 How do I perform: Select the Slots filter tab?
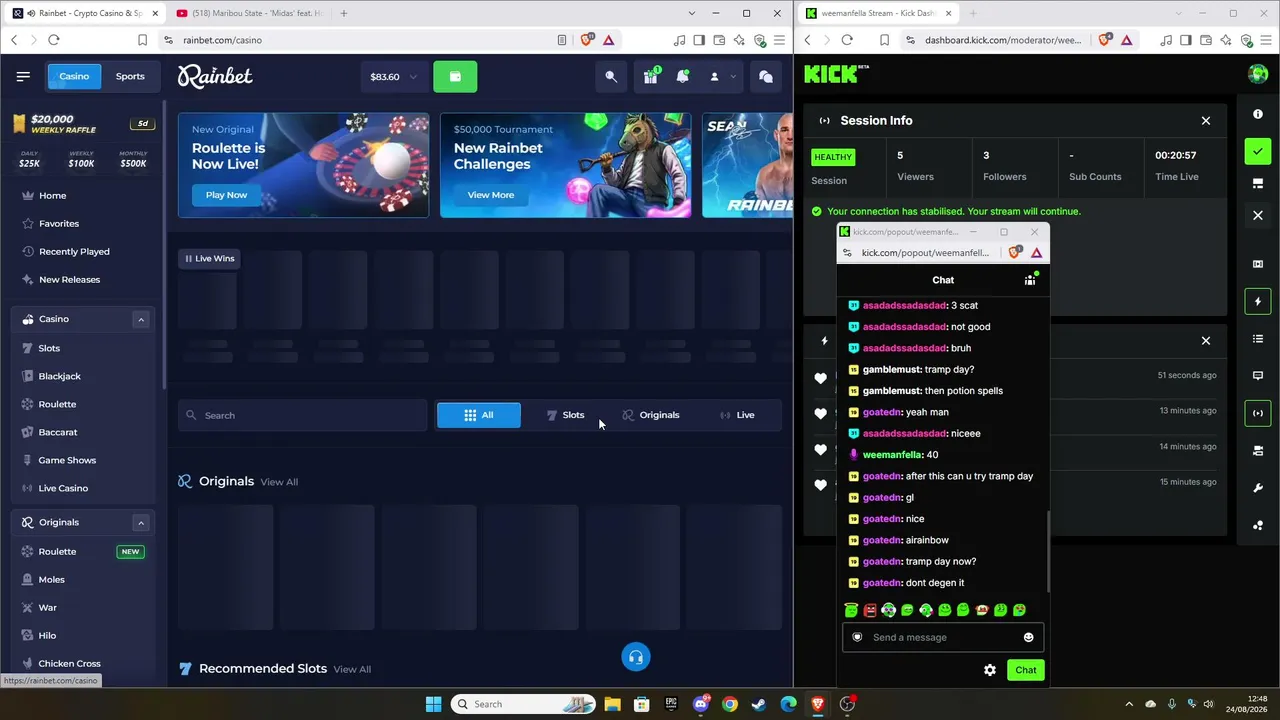[x=565, y=415]
